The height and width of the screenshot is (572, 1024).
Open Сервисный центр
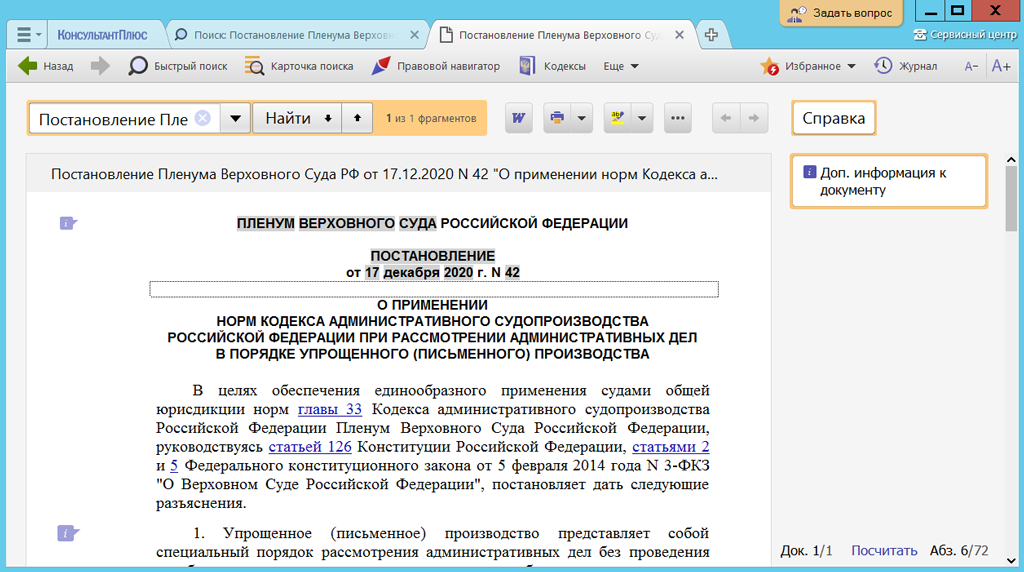coord(965,35)
